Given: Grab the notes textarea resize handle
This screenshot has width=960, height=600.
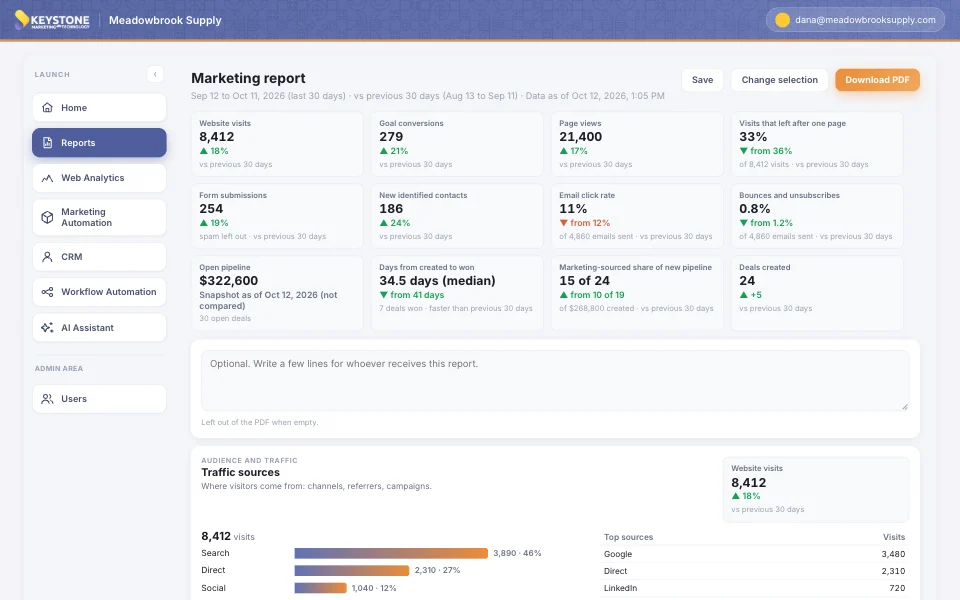Looking at the screenshot, I should [905, 407].
